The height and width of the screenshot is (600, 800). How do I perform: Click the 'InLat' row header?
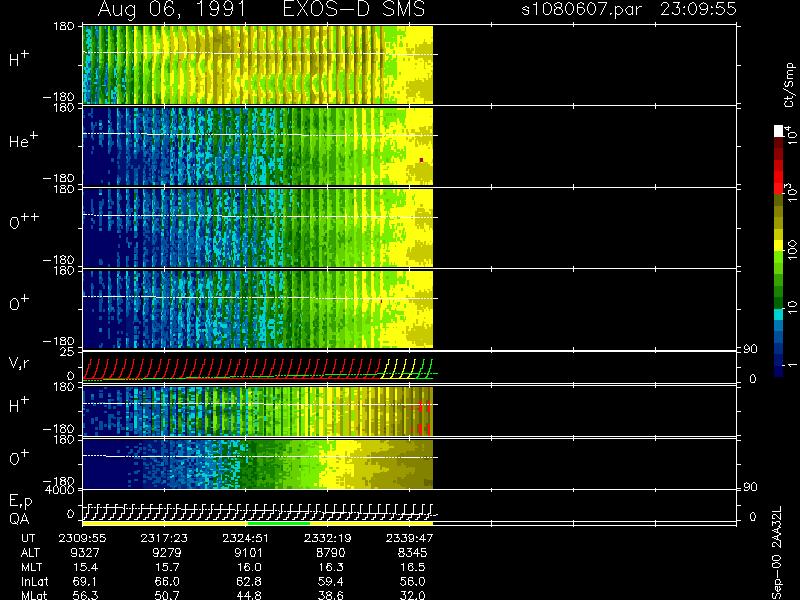(x=34, y=581)
